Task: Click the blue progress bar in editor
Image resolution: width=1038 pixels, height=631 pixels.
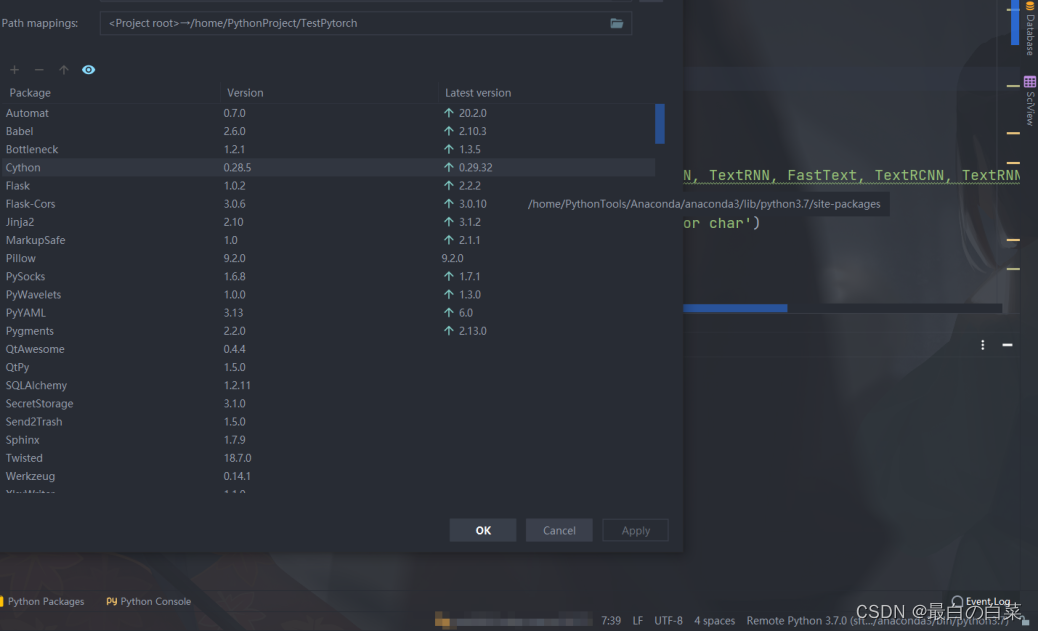Action: coord(735,308)
